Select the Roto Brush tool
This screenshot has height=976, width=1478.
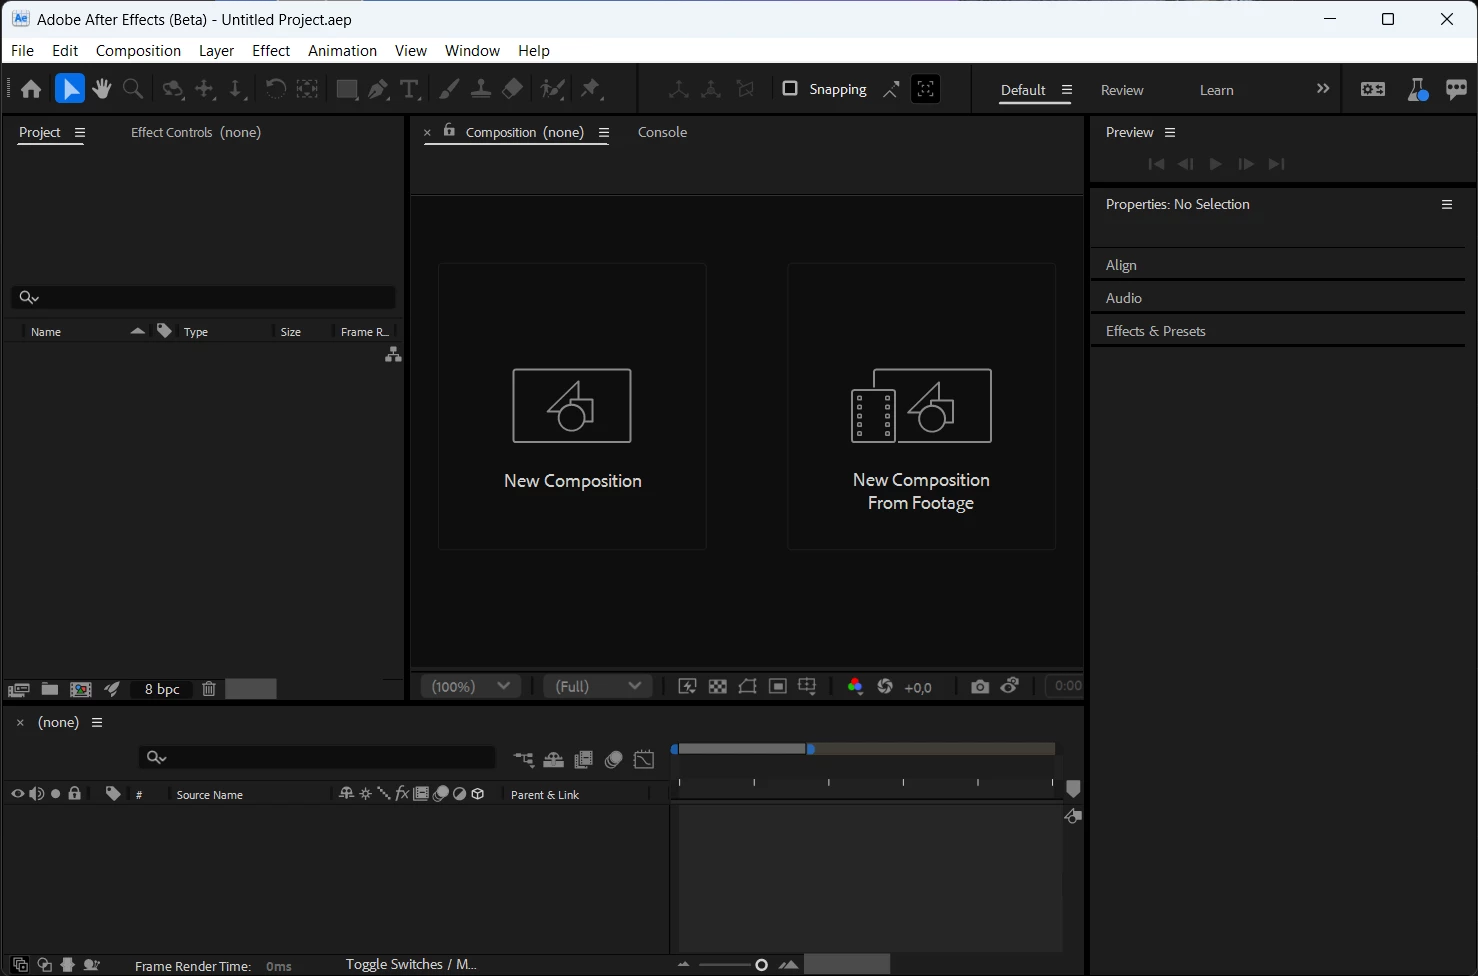click(552, 89)
